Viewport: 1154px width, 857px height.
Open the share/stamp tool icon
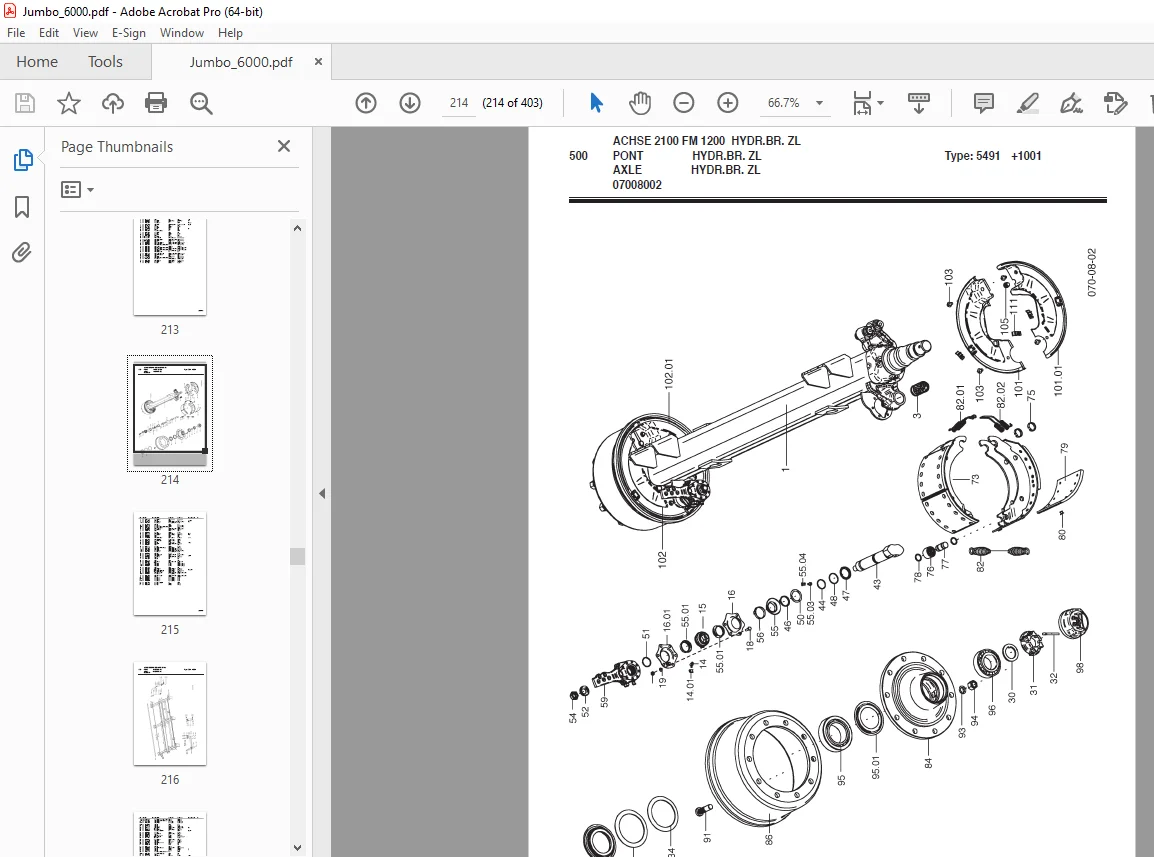coord(1116,103)
